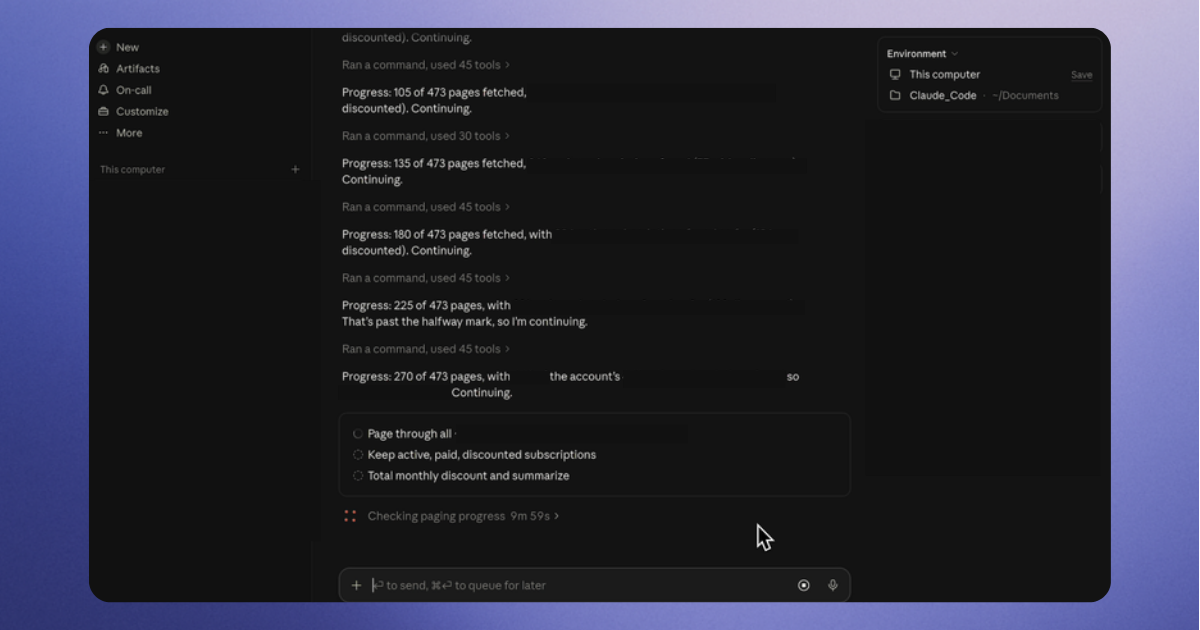Expand the tools row above 'Progress: 225 of 473'

[426, 278]
